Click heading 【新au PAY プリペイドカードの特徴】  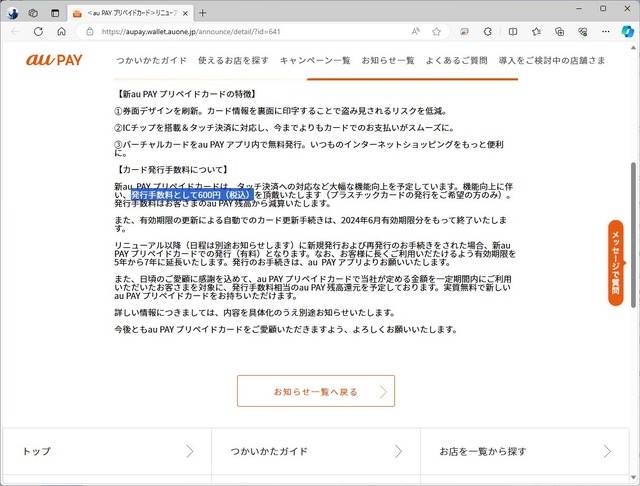(187, 94)
